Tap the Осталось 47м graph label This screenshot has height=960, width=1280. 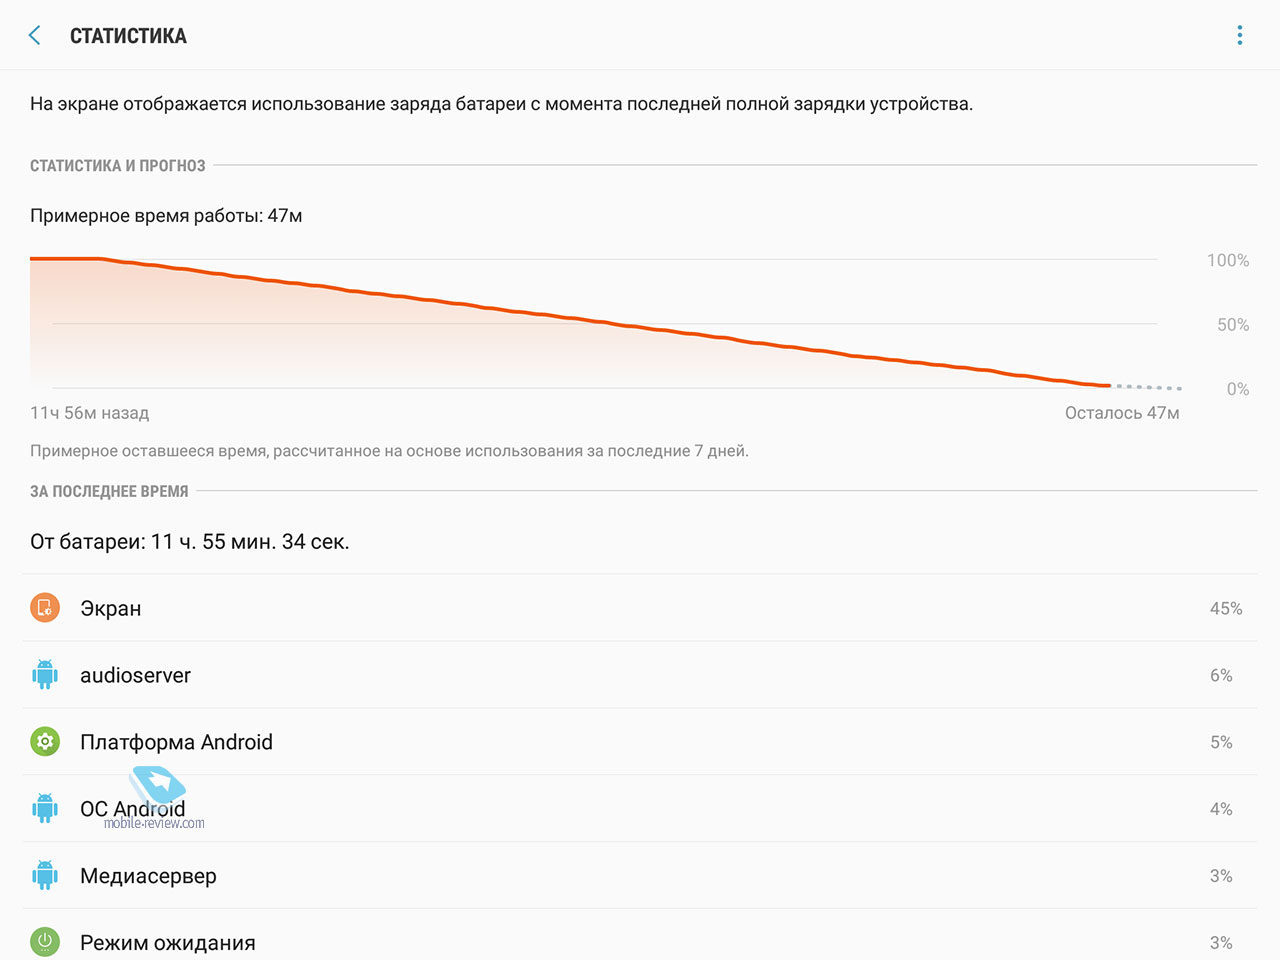click(1122, 413)
